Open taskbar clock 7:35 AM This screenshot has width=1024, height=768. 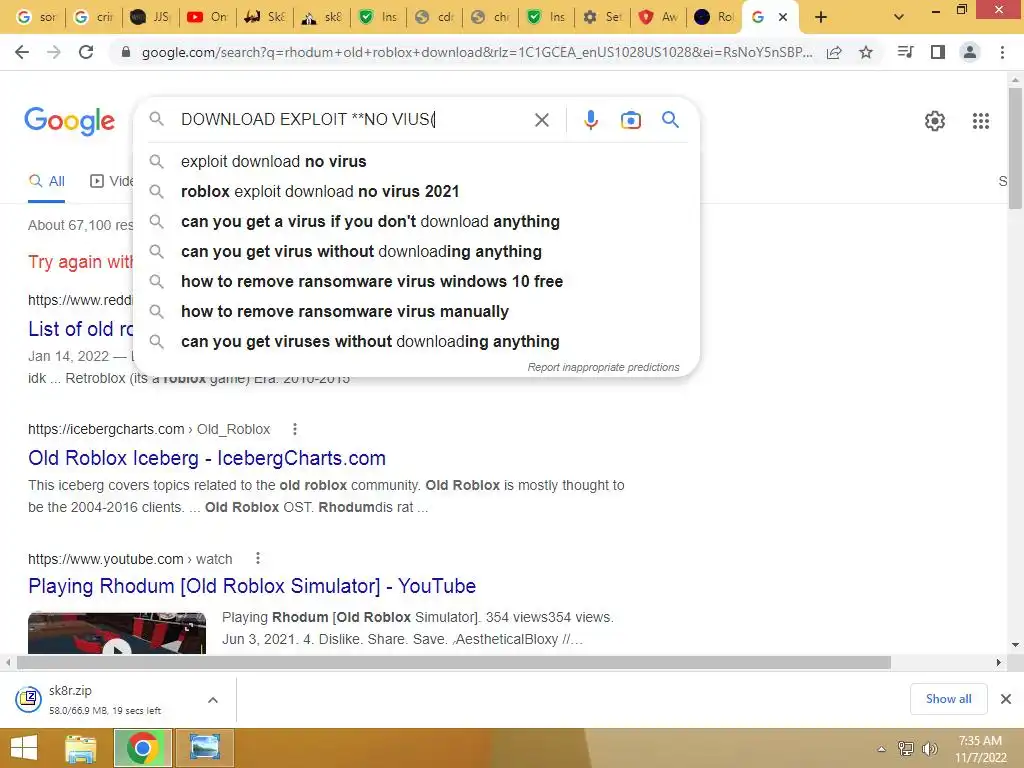click(x=980, y=749)
